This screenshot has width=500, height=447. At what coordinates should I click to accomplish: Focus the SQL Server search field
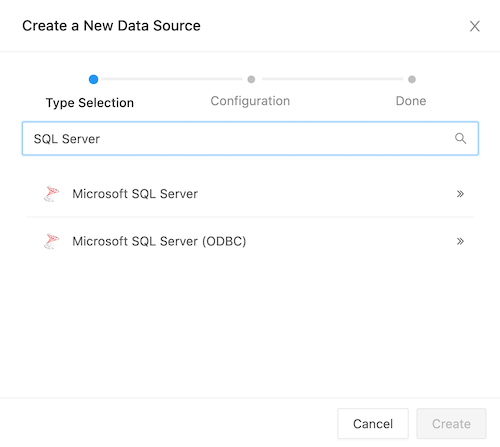(250, 138)
